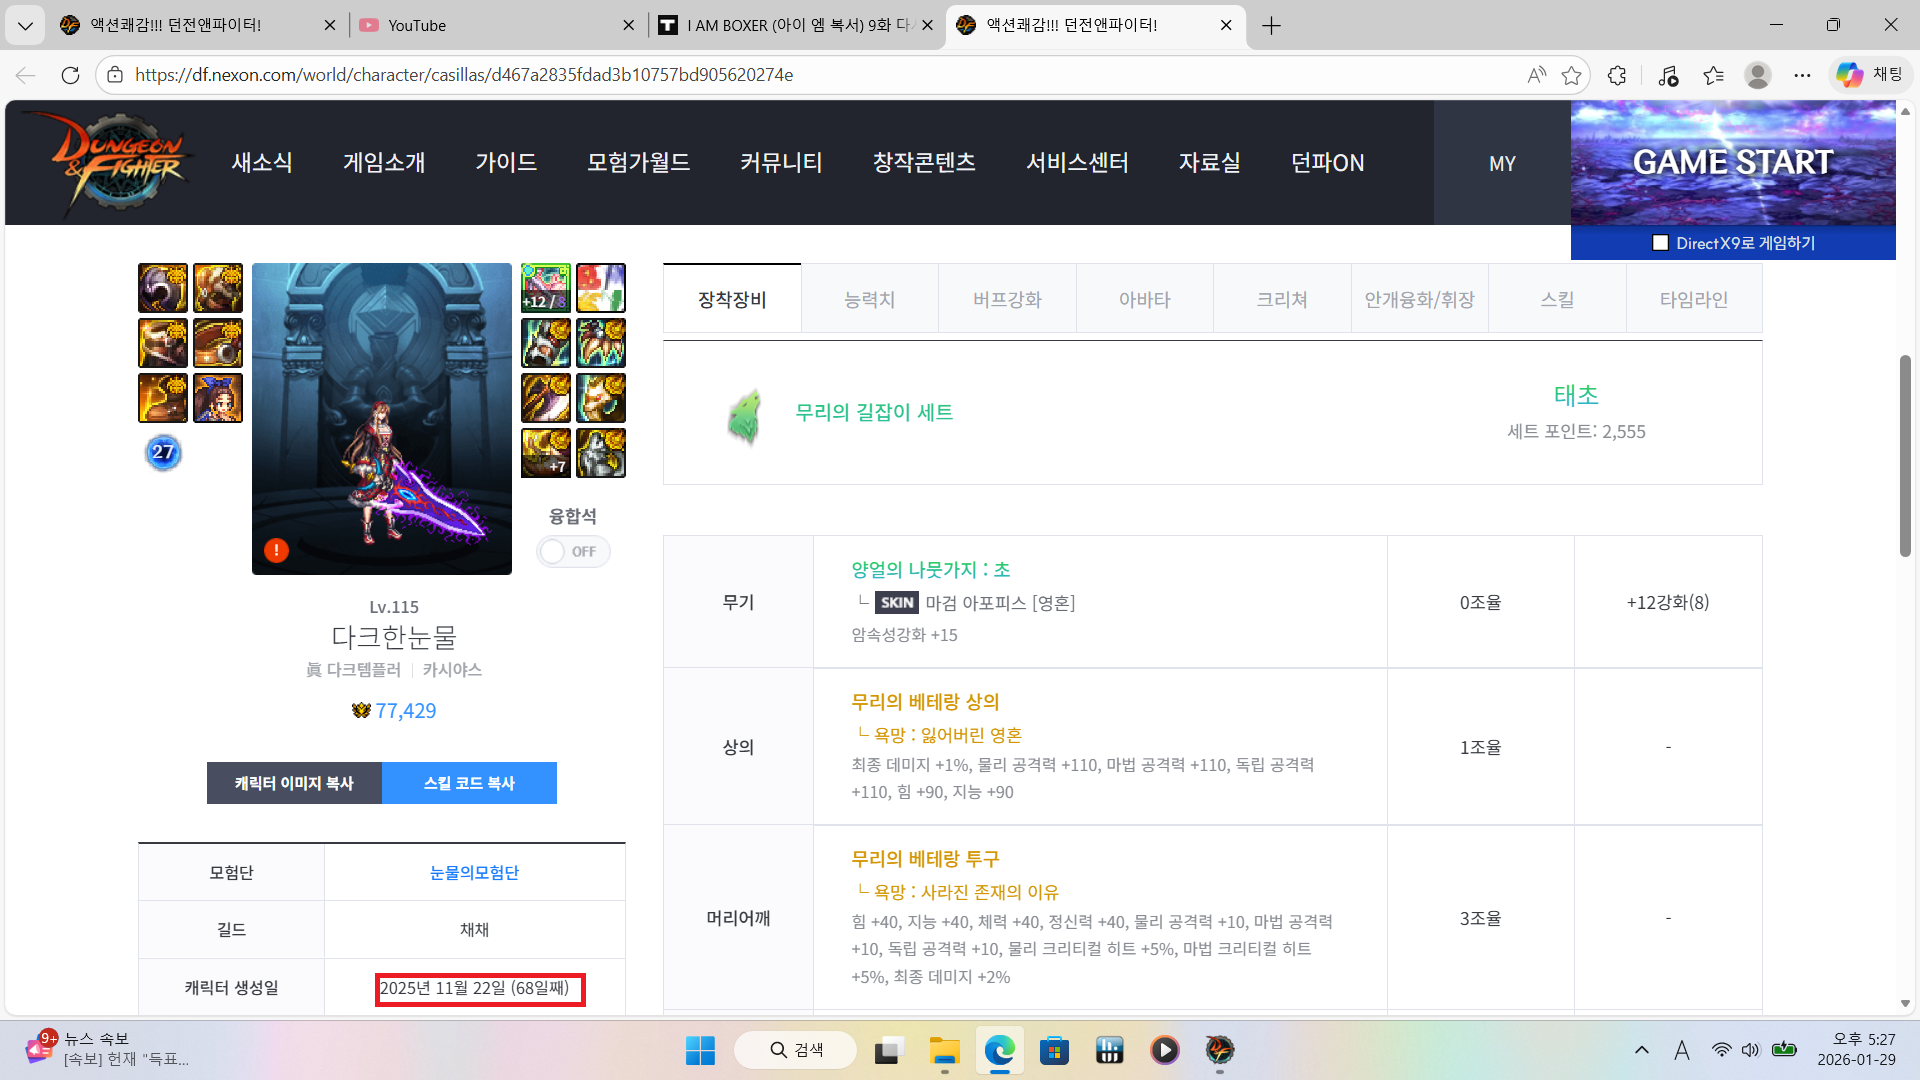Image resolution: width=1920 pixels, height=1080 pixels.
Task: Open the 모험가월드 menu
Action: tap(638, 162)
